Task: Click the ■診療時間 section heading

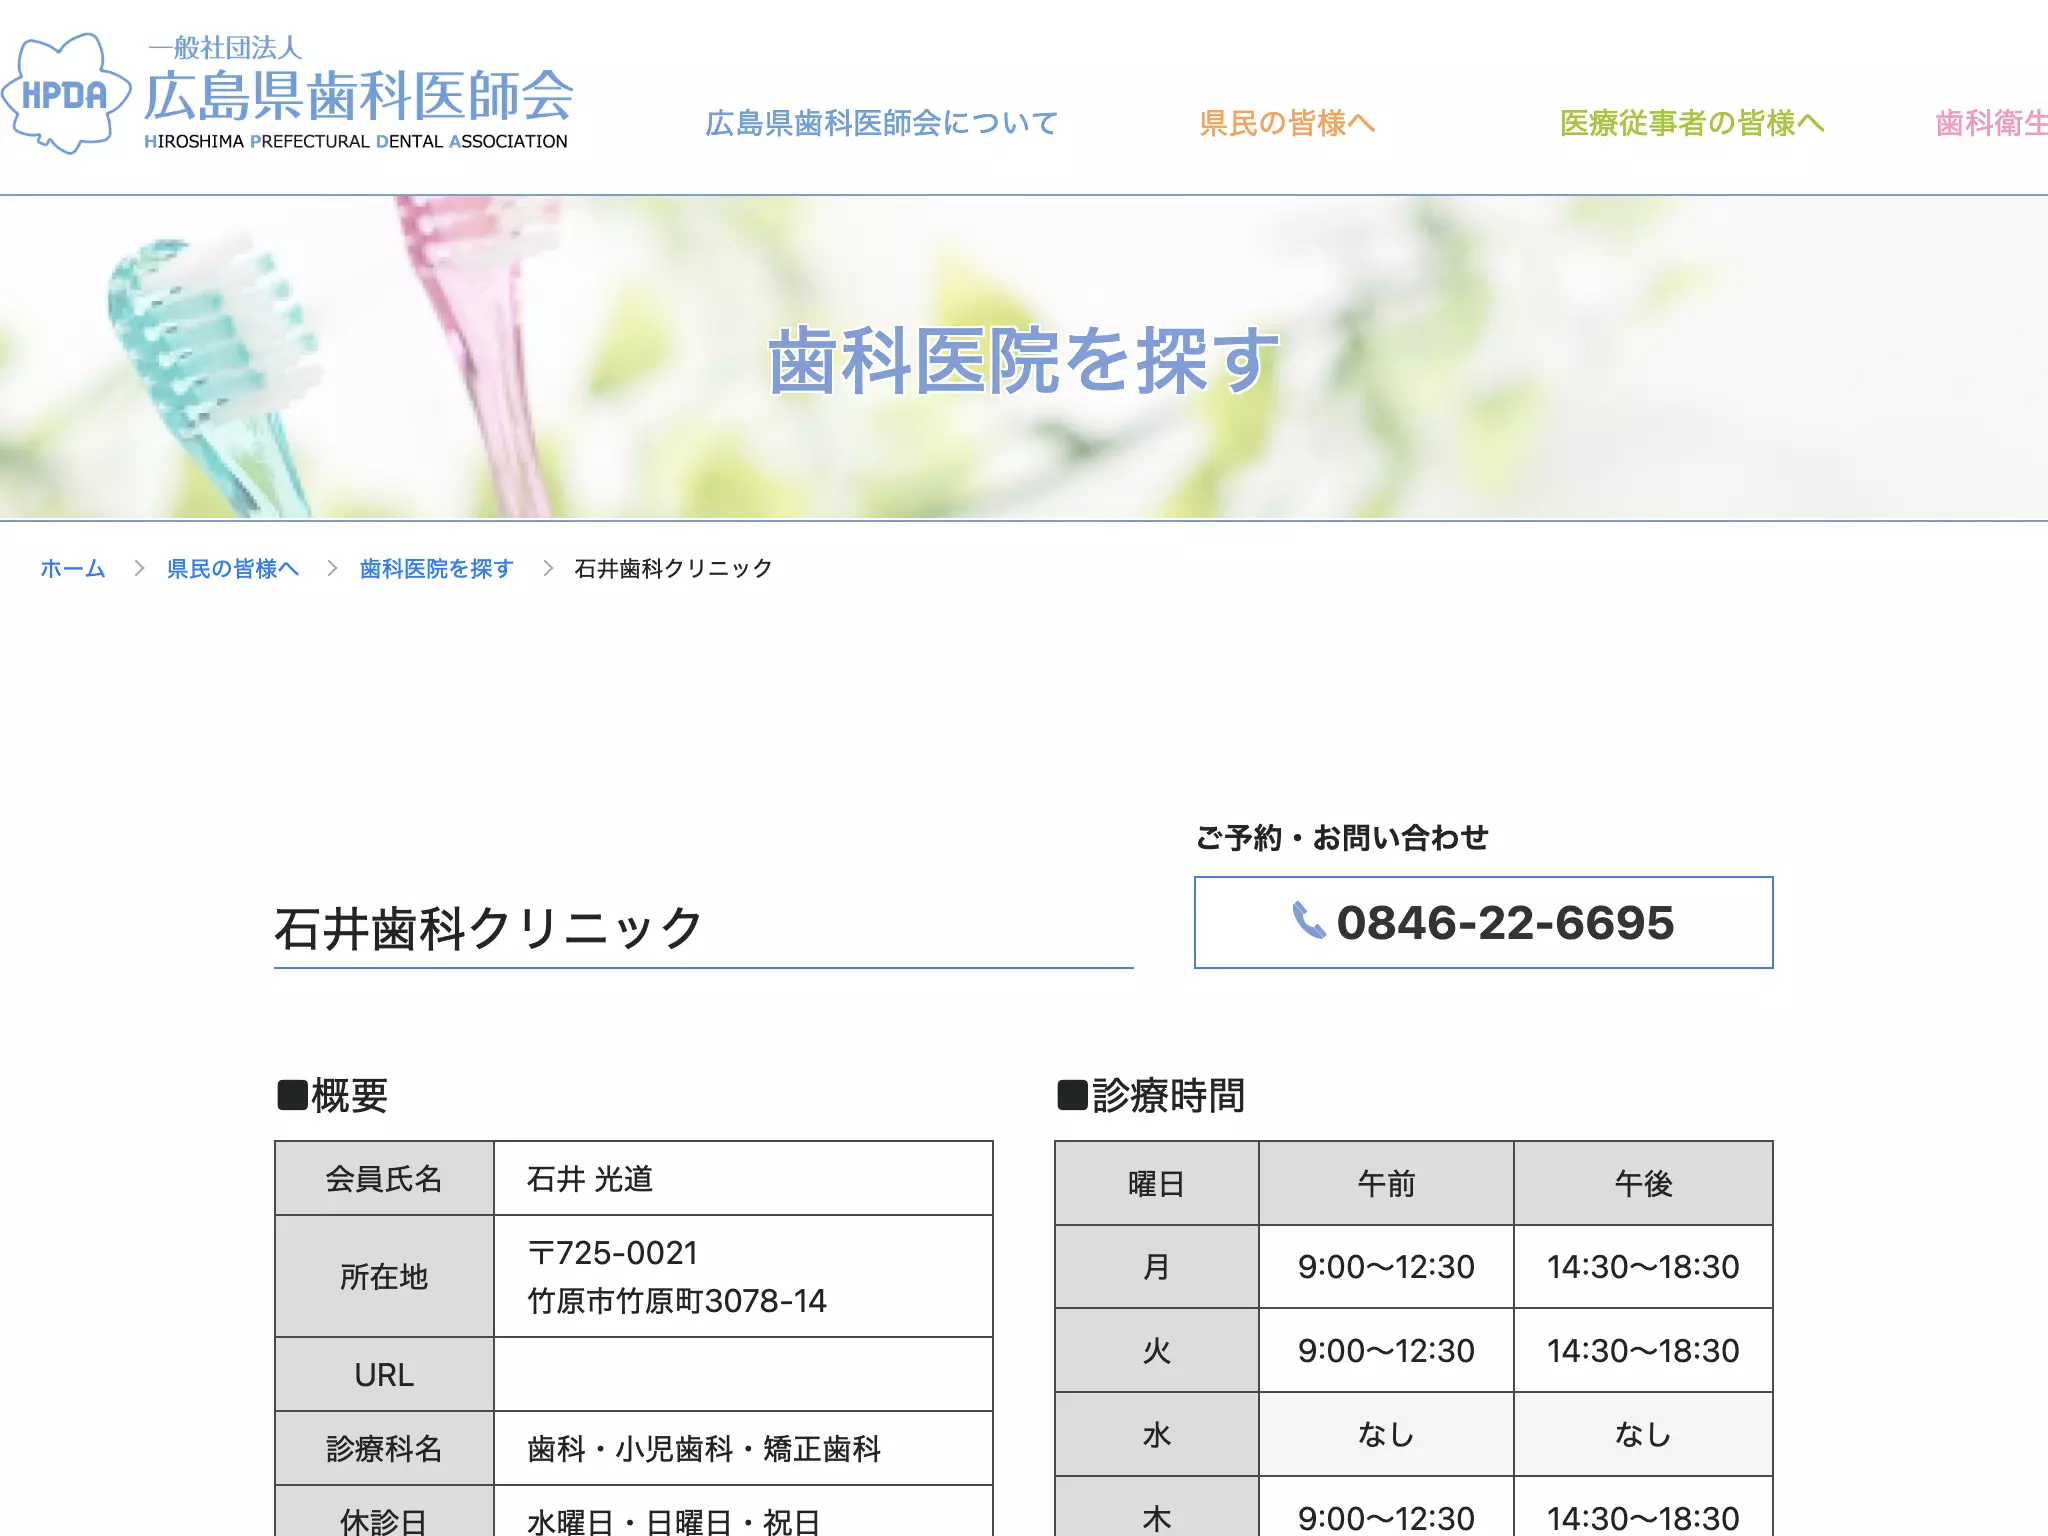Action: tap(1151, 1095)
